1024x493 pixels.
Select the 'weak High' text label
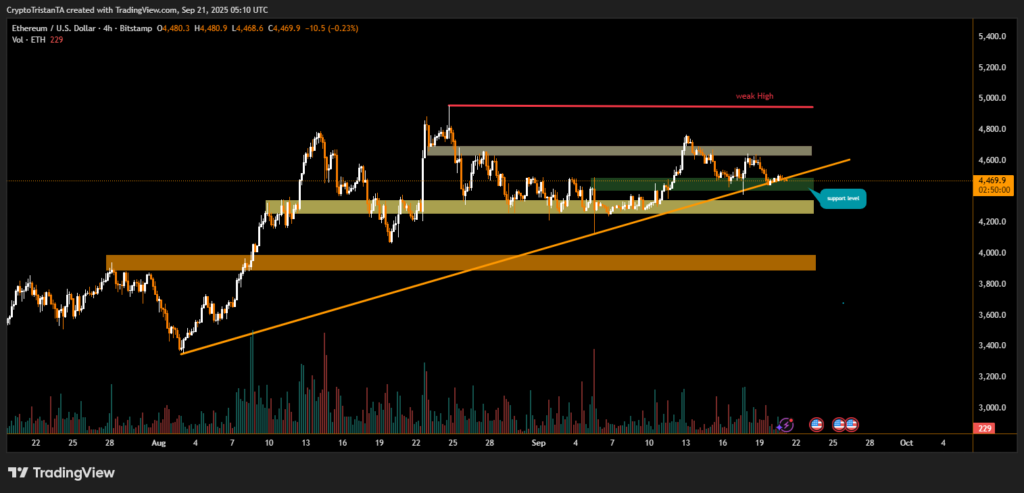[754, 97]
